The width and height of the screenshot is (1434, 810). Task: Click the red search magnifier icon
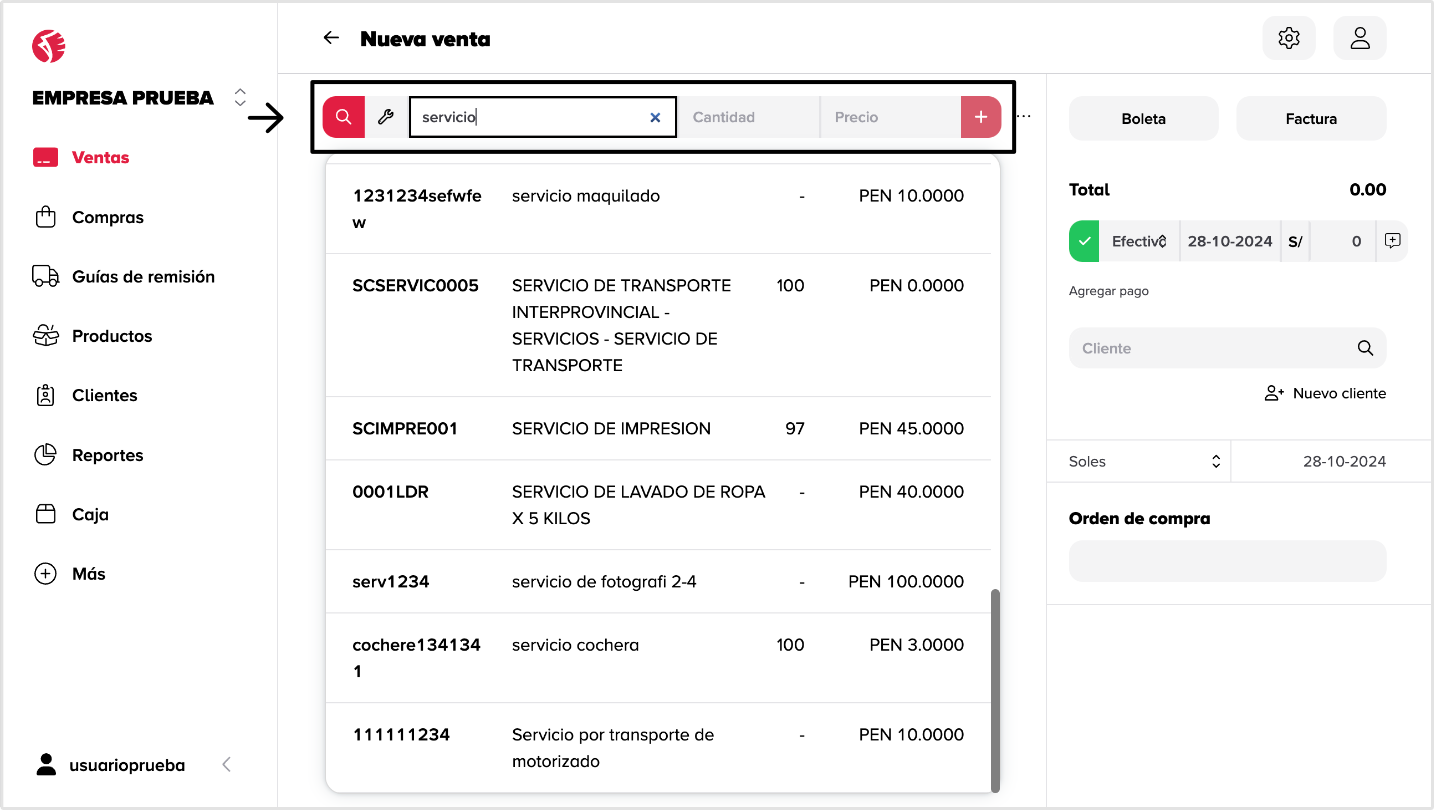343,117
